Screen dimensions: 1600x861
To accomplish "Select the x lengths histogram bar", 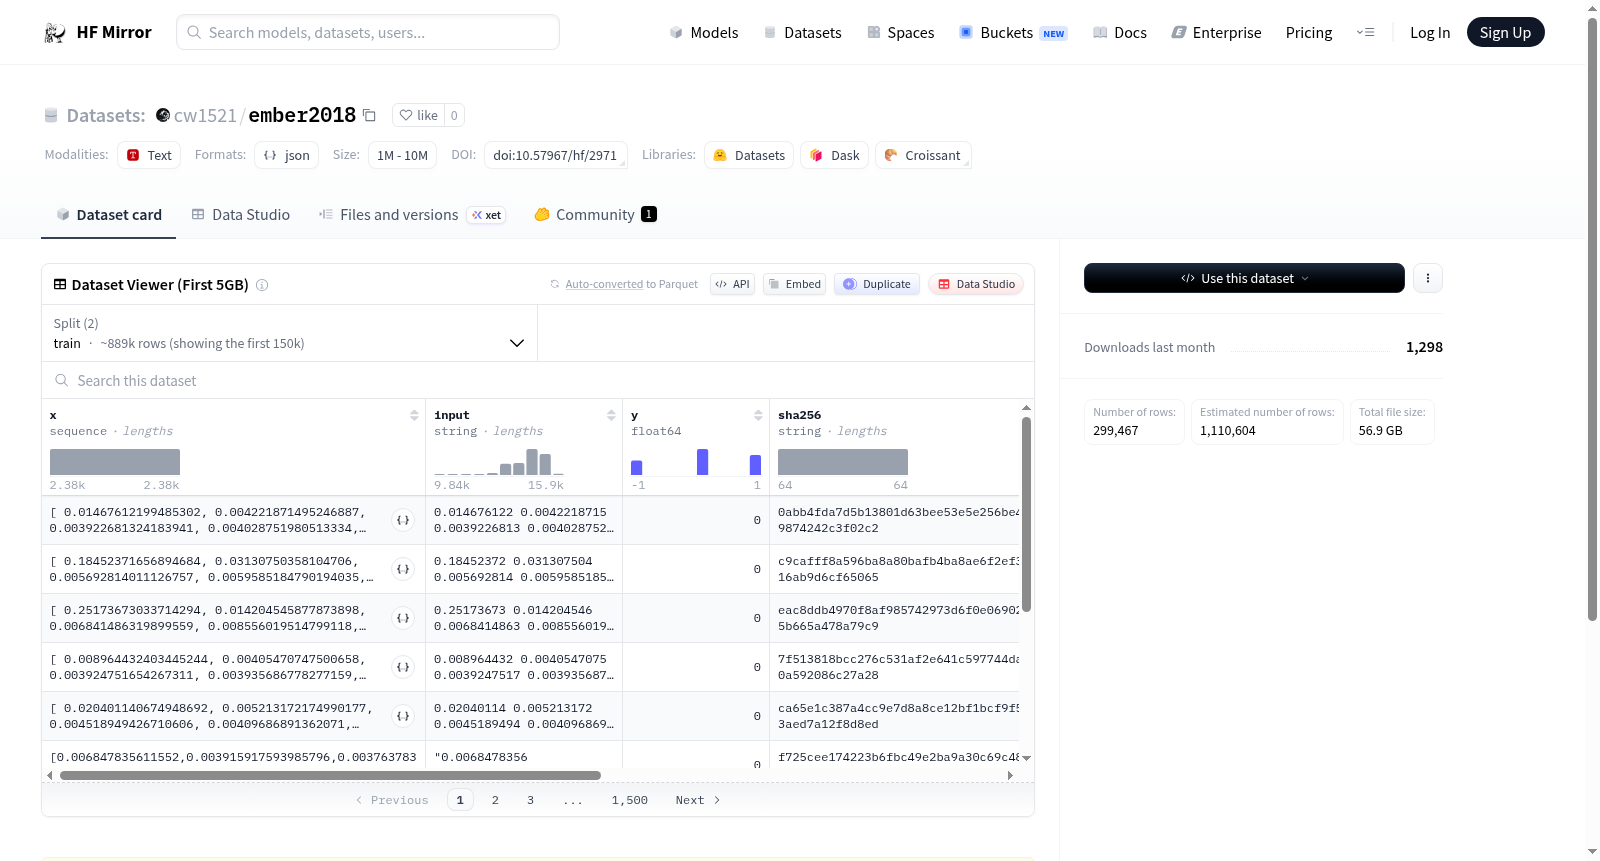I will tap(115, 462).
